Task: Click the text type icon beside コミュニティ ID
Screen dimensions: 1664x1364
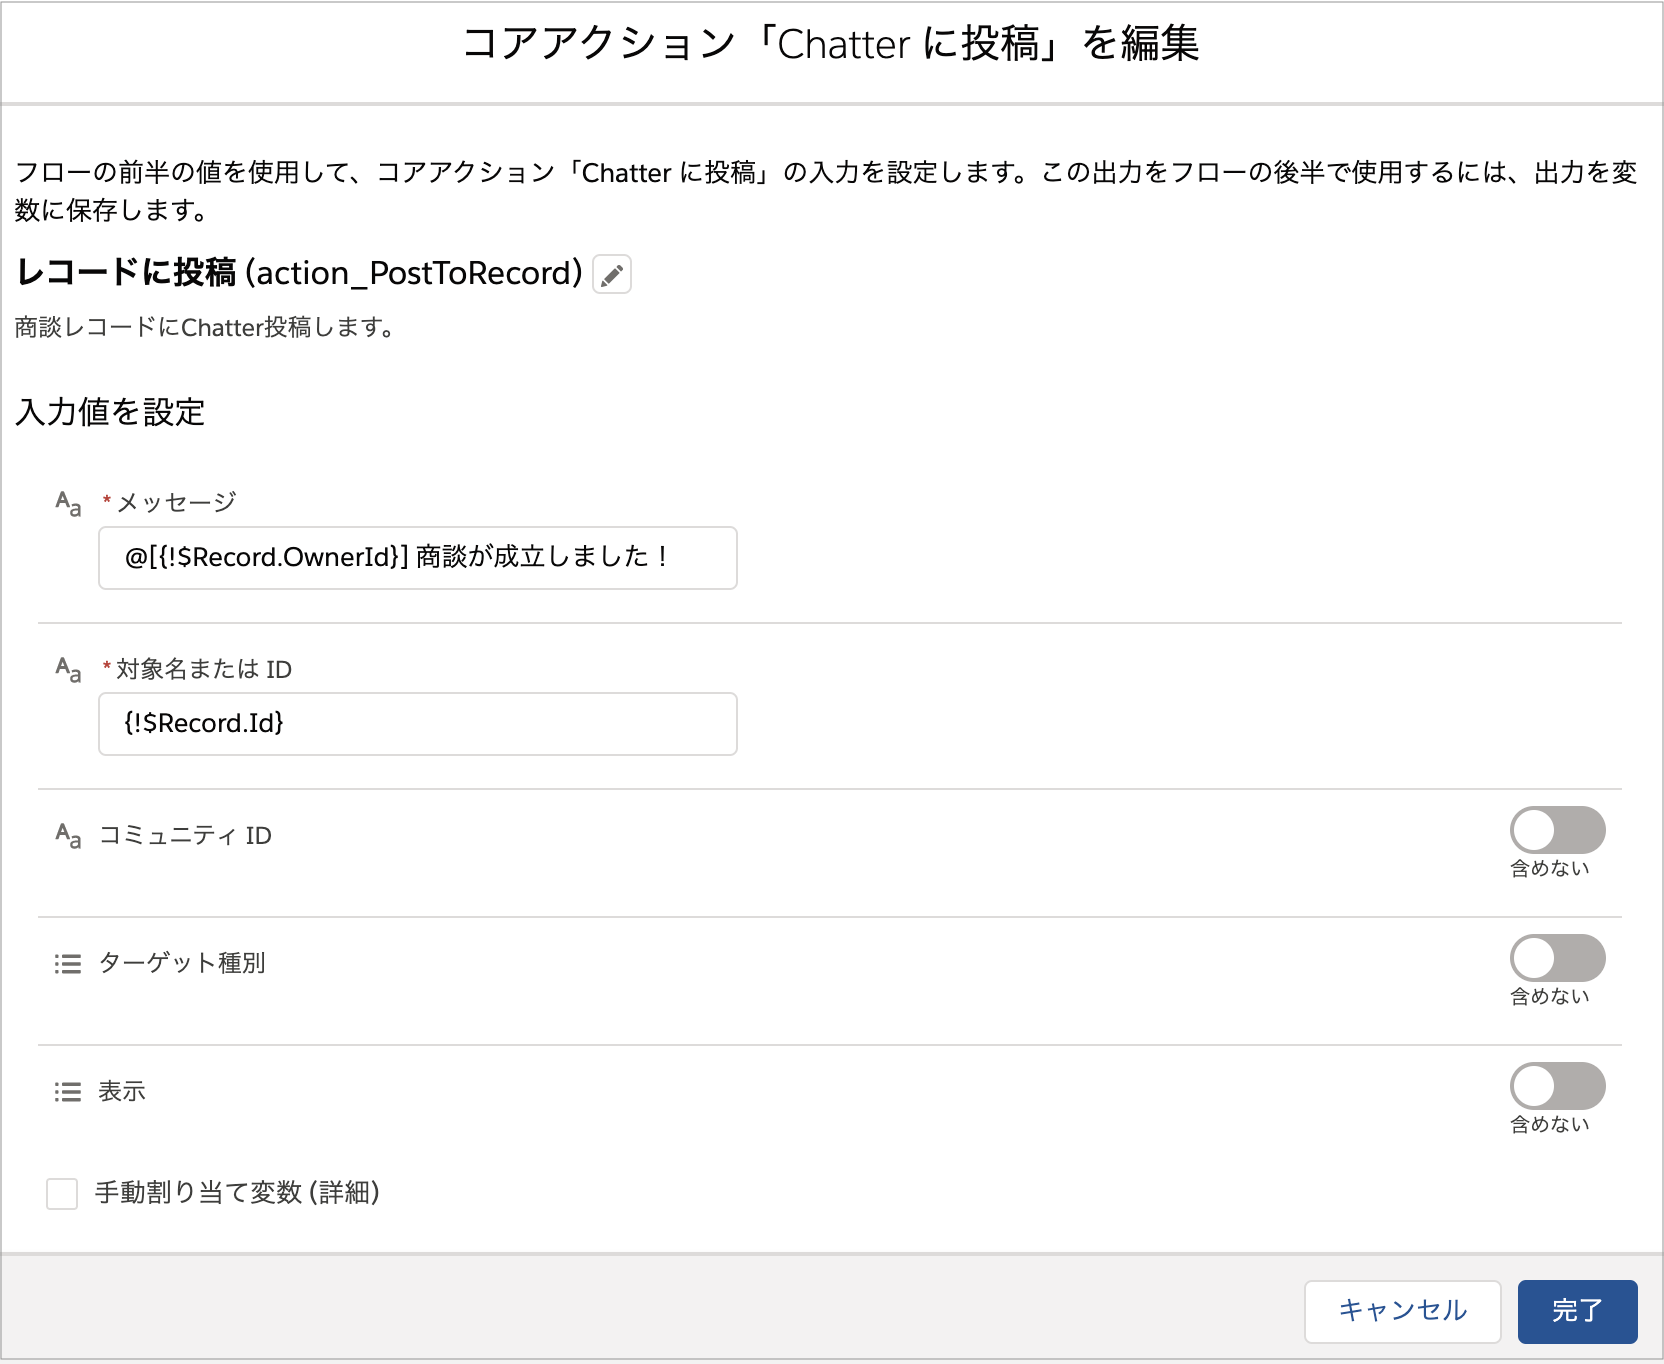Action: click(x=68, y=835)
